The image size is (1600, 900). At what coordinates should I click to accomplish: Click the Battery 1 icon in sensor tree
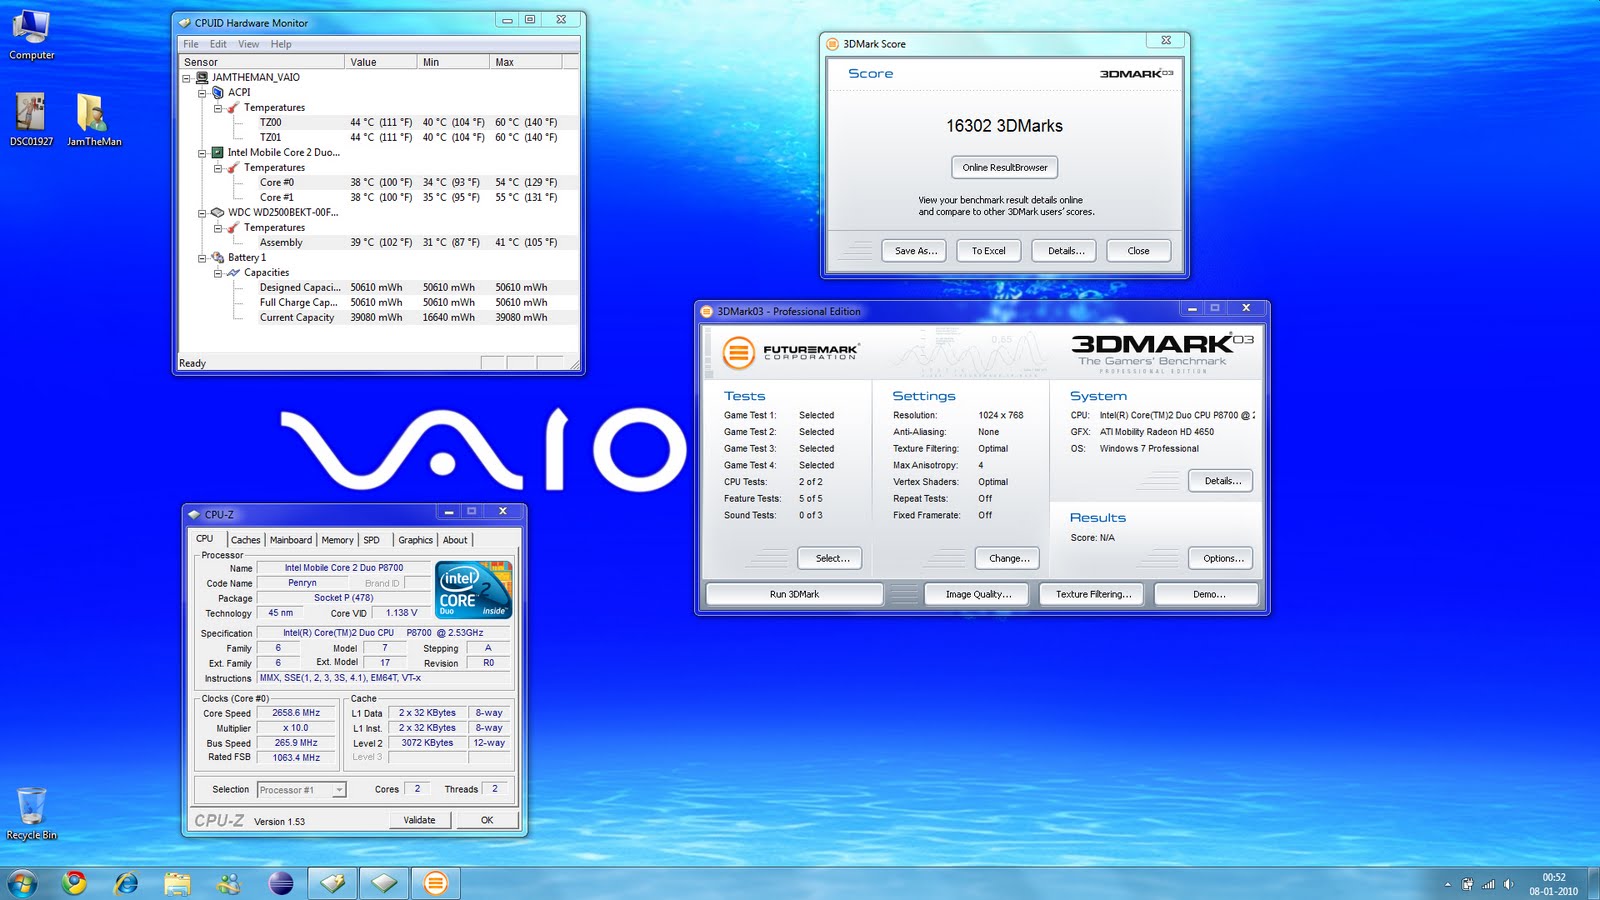(218, 257)
